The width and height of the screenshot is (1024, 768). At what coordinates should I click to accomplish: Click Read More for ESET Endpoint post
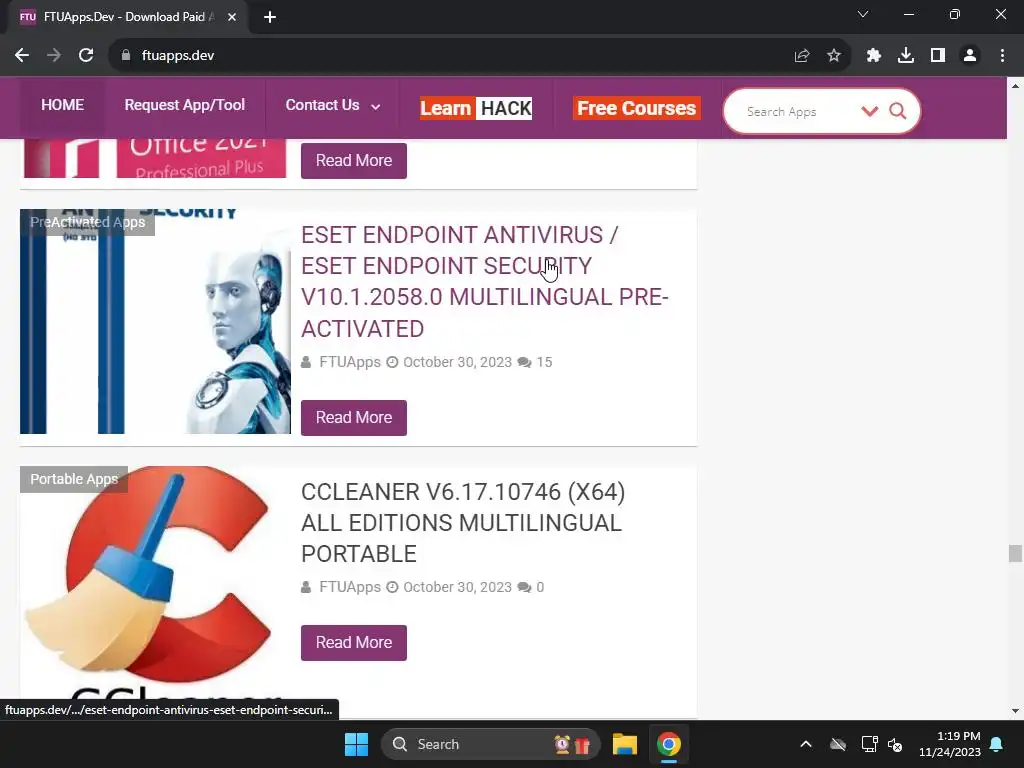354,417
